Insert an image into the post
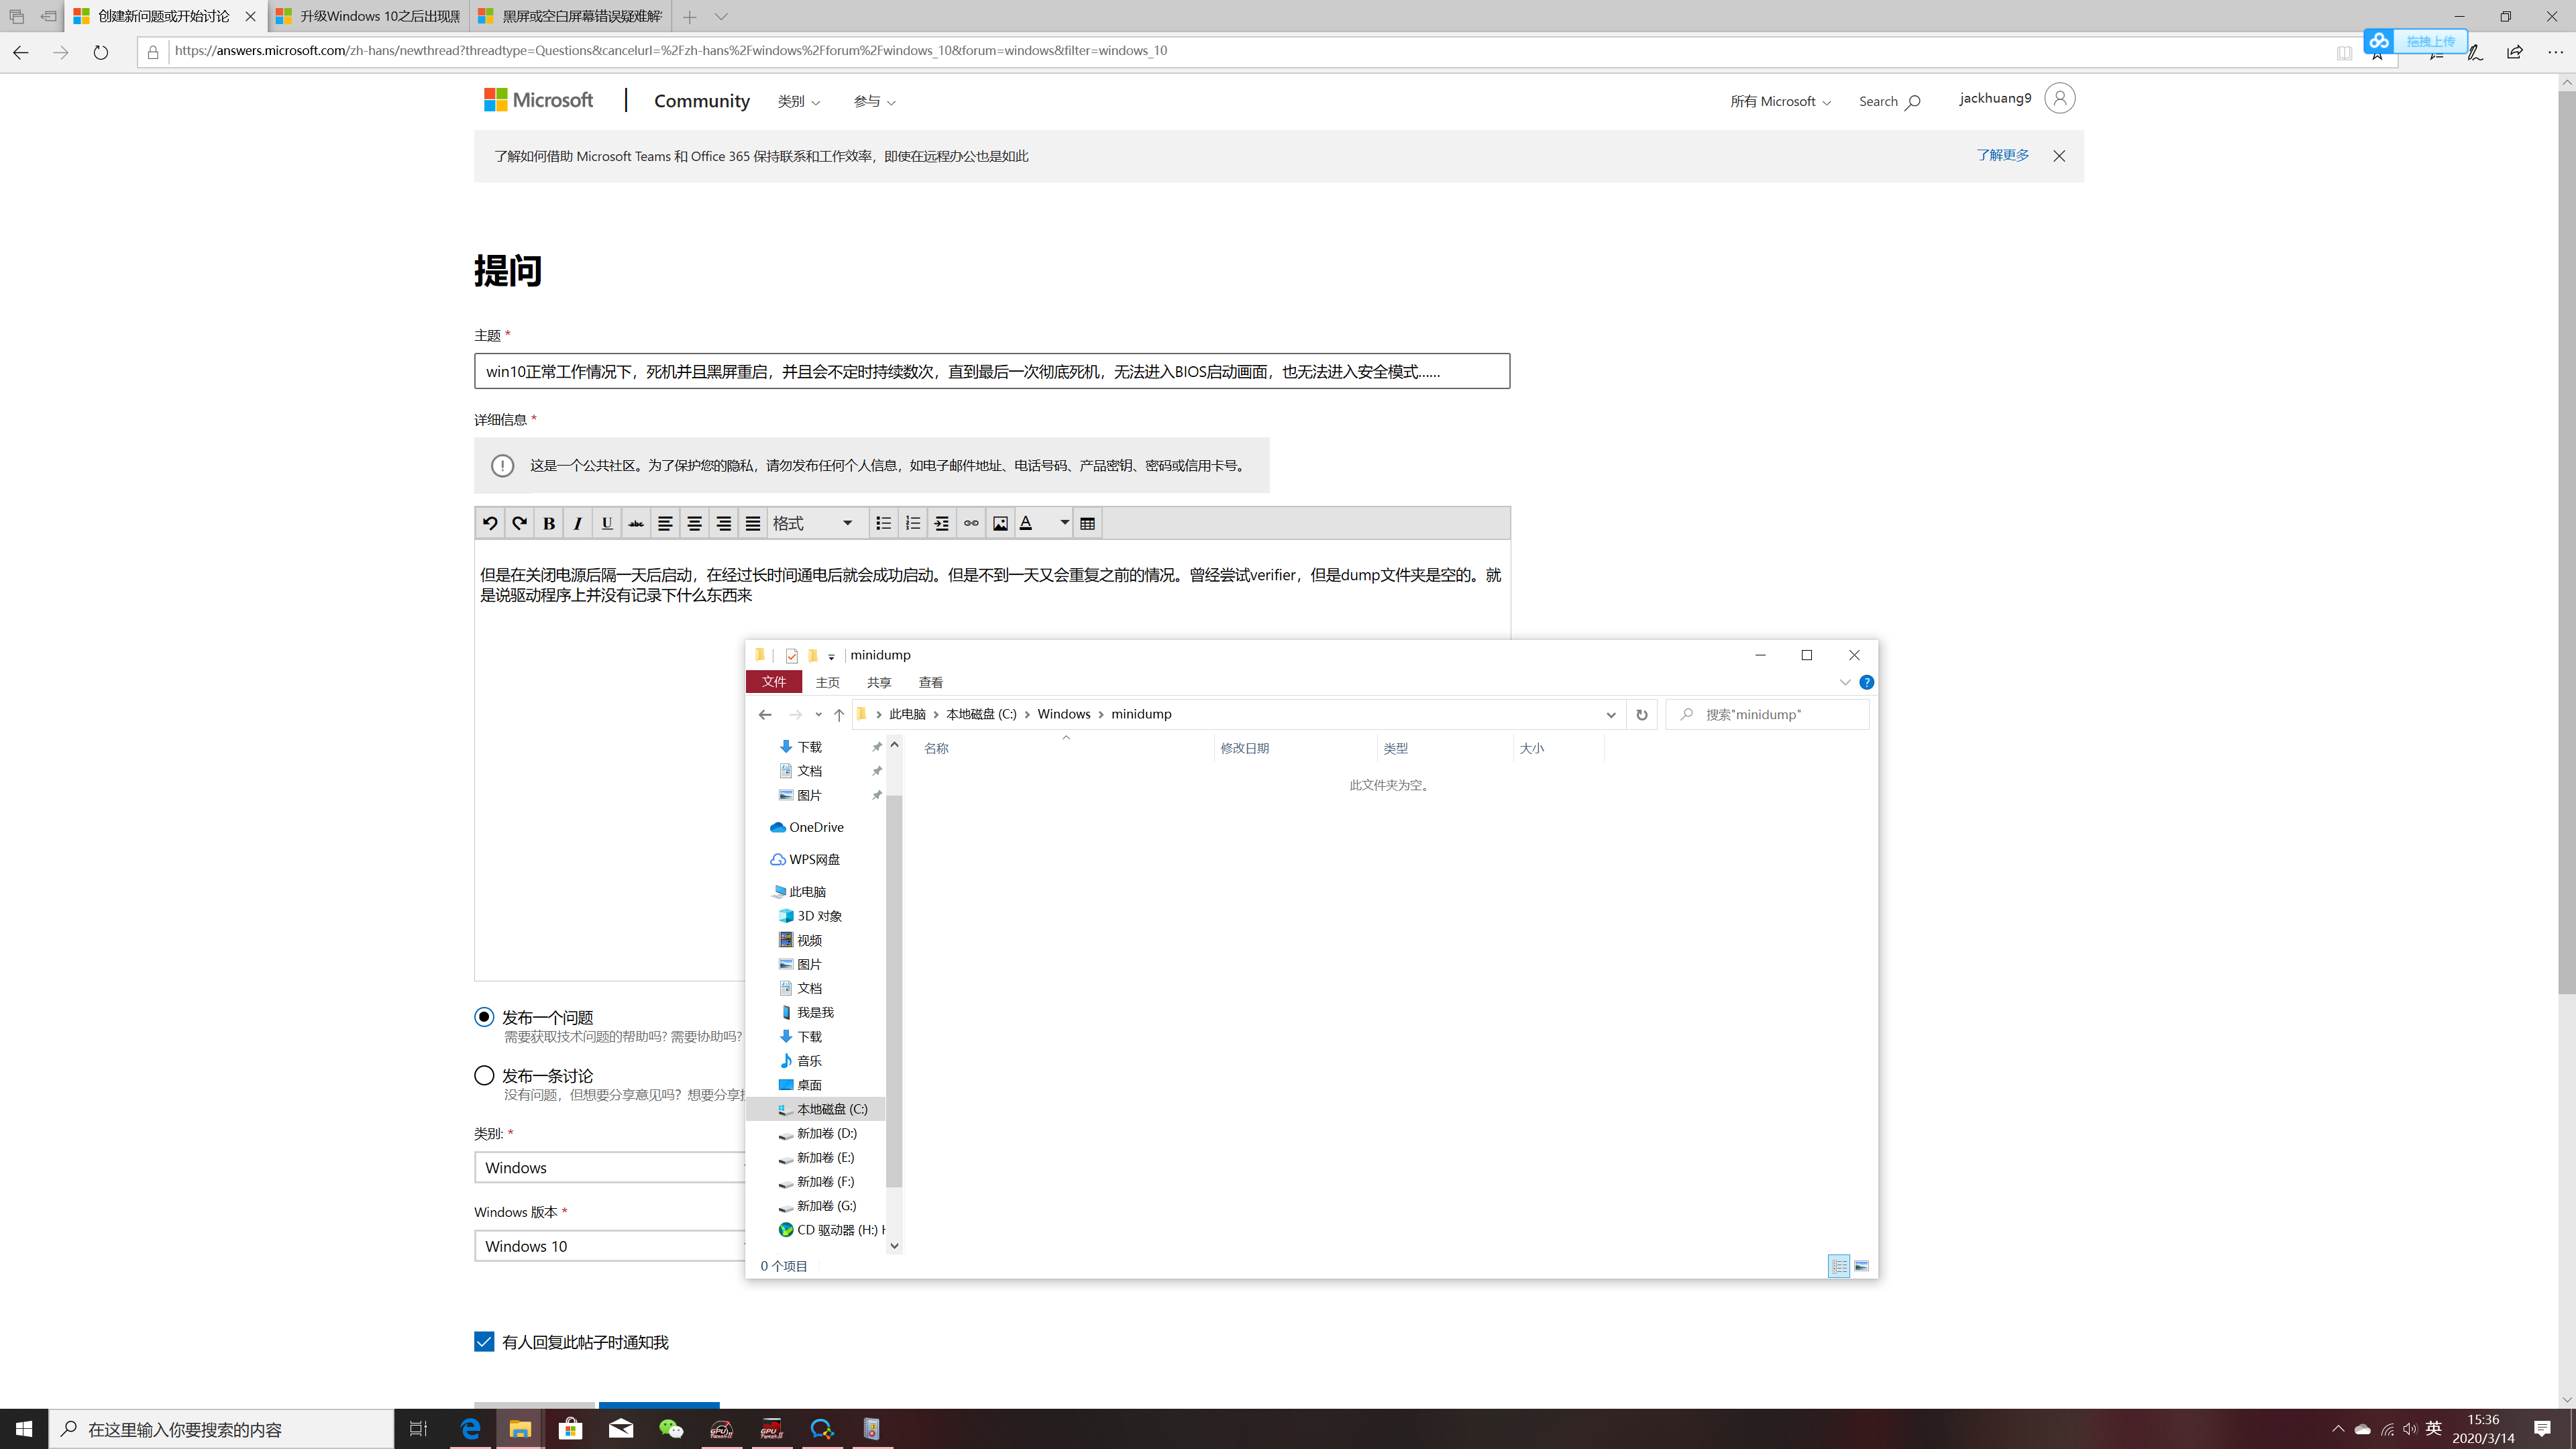2576x1449 pixels. 1000,523
